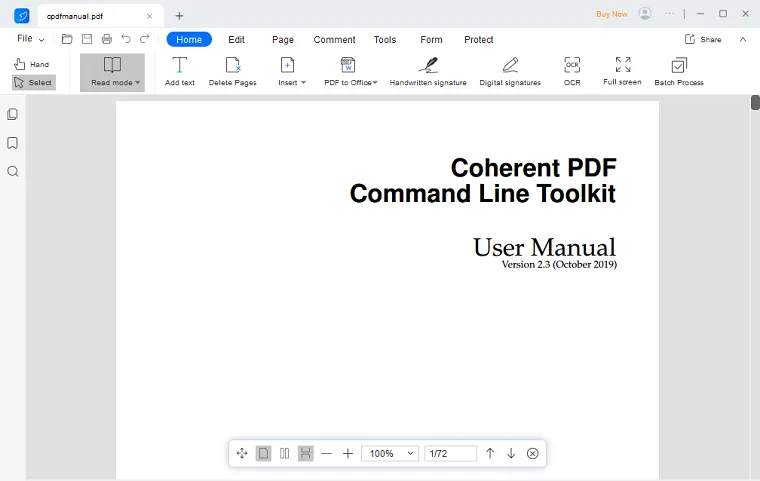Open the Protect tab
760x481 pixels.
(x=478, y=39)
